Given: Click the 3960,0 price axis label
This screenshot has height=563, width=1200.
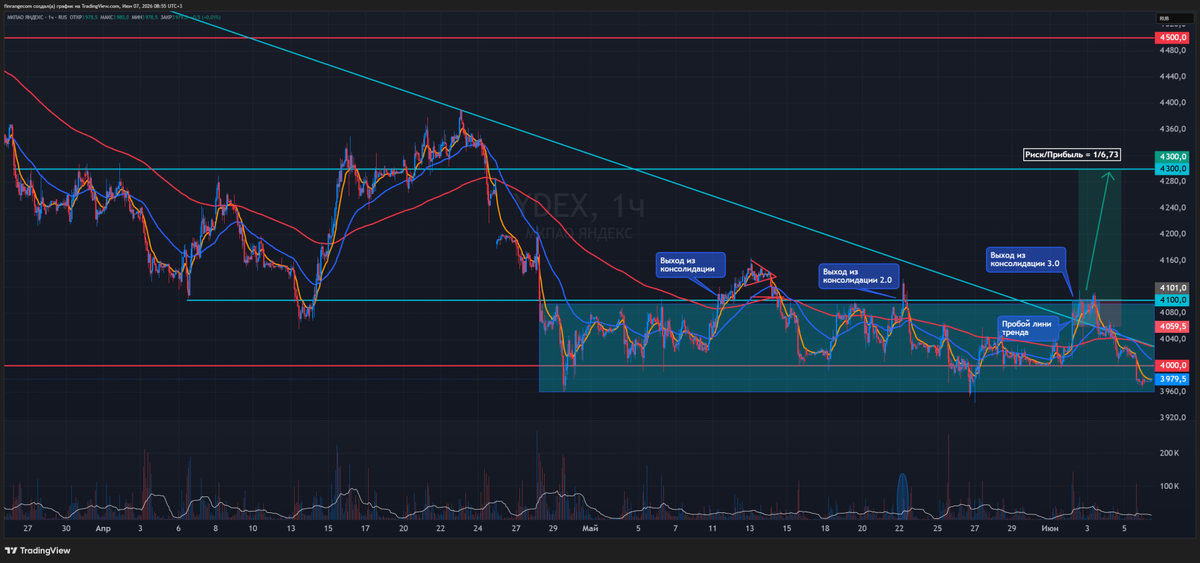Looking at the screenshot, I should 1173,392.
